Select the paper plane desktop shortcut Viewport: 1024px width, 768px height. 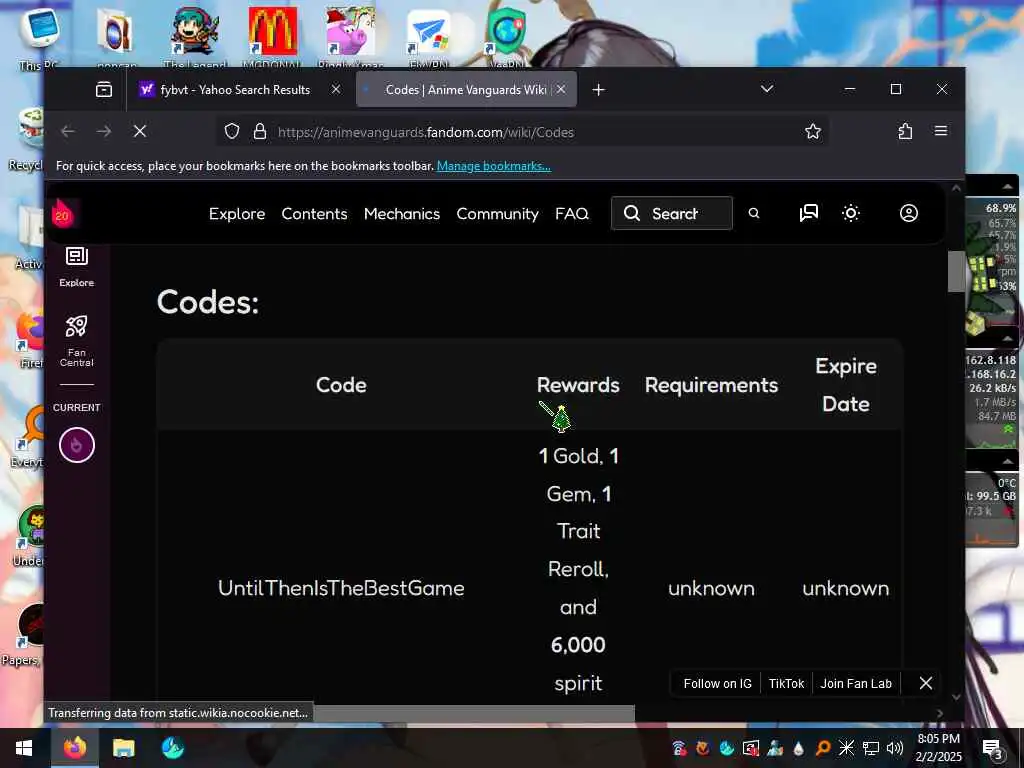pyautogui.click(x=428, y=37)
